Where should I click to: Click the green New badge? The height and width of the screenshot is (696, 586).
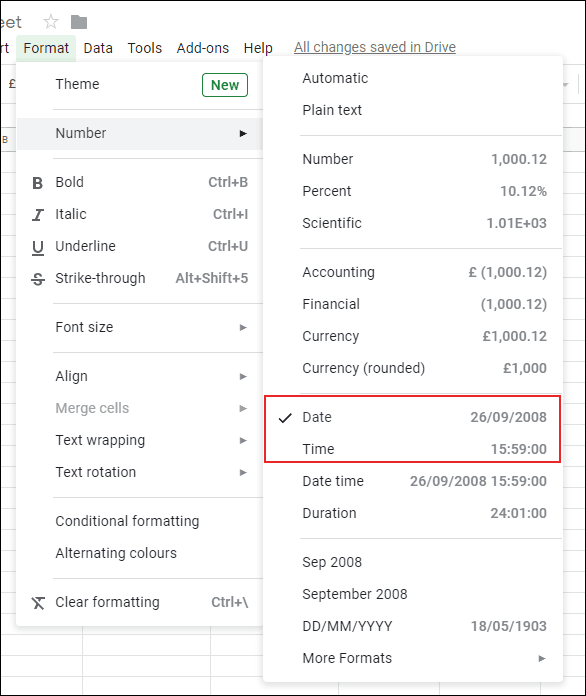pyautogui.click(x=225, y=85)
